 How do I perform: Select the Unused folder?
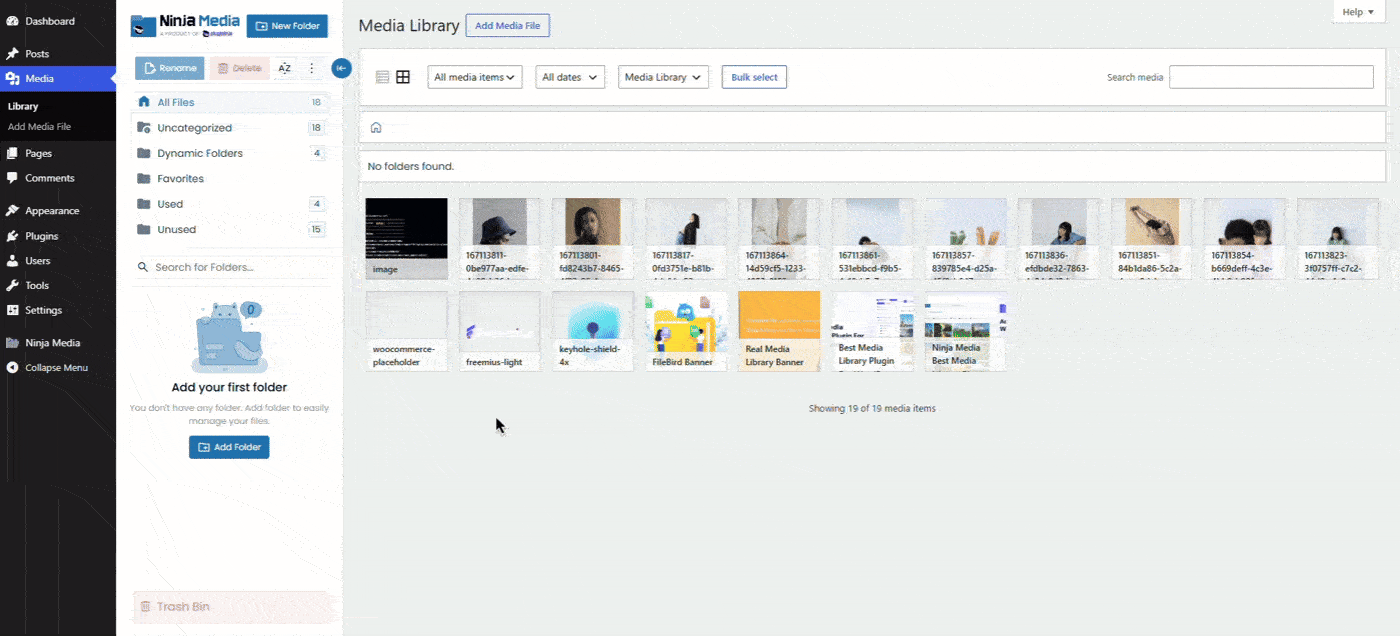230,229
